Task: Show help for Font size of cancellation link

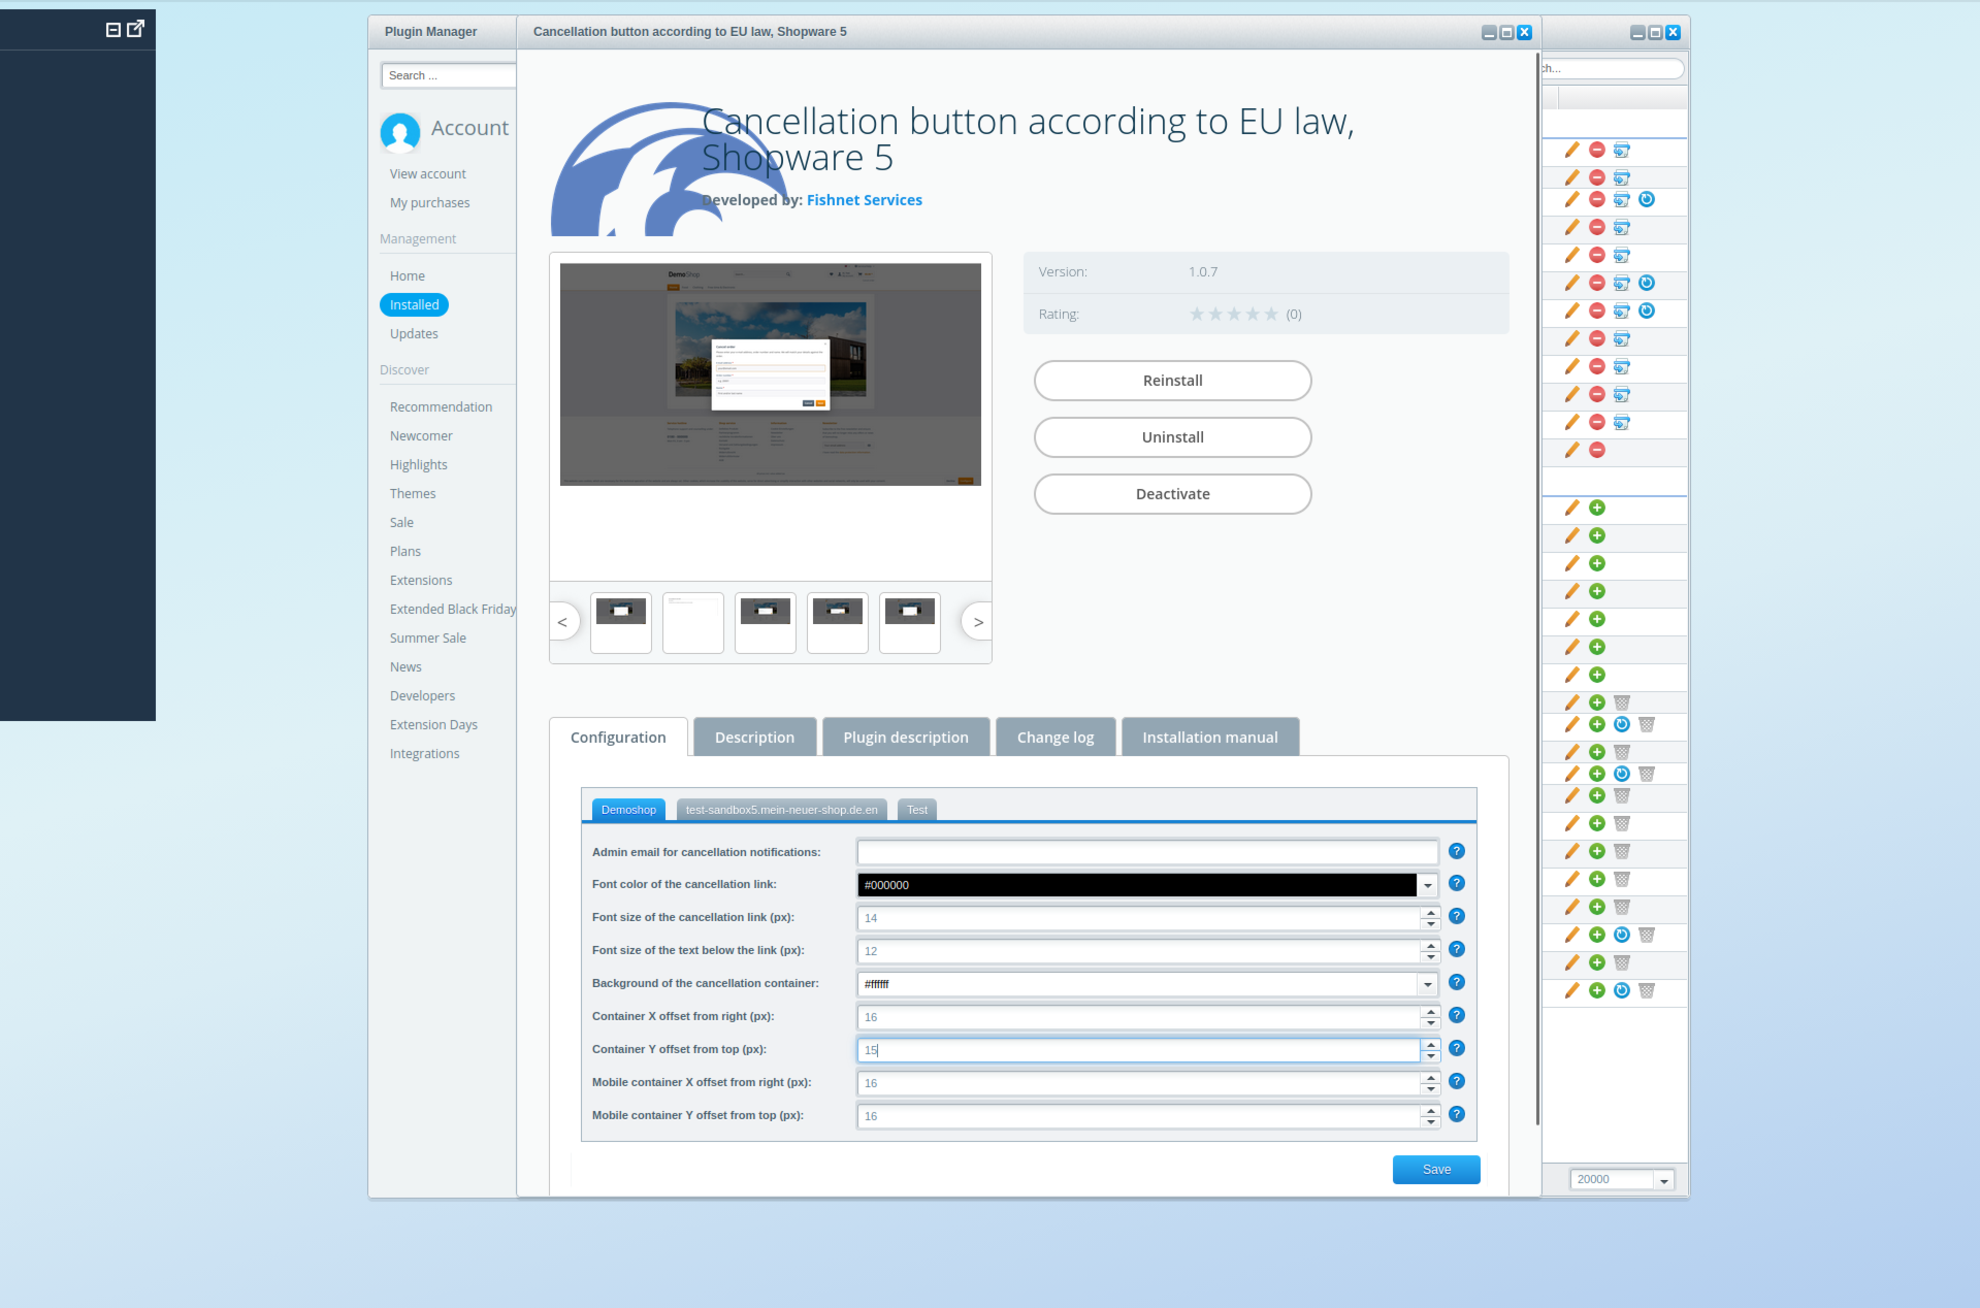Action: click(1456, 917)
